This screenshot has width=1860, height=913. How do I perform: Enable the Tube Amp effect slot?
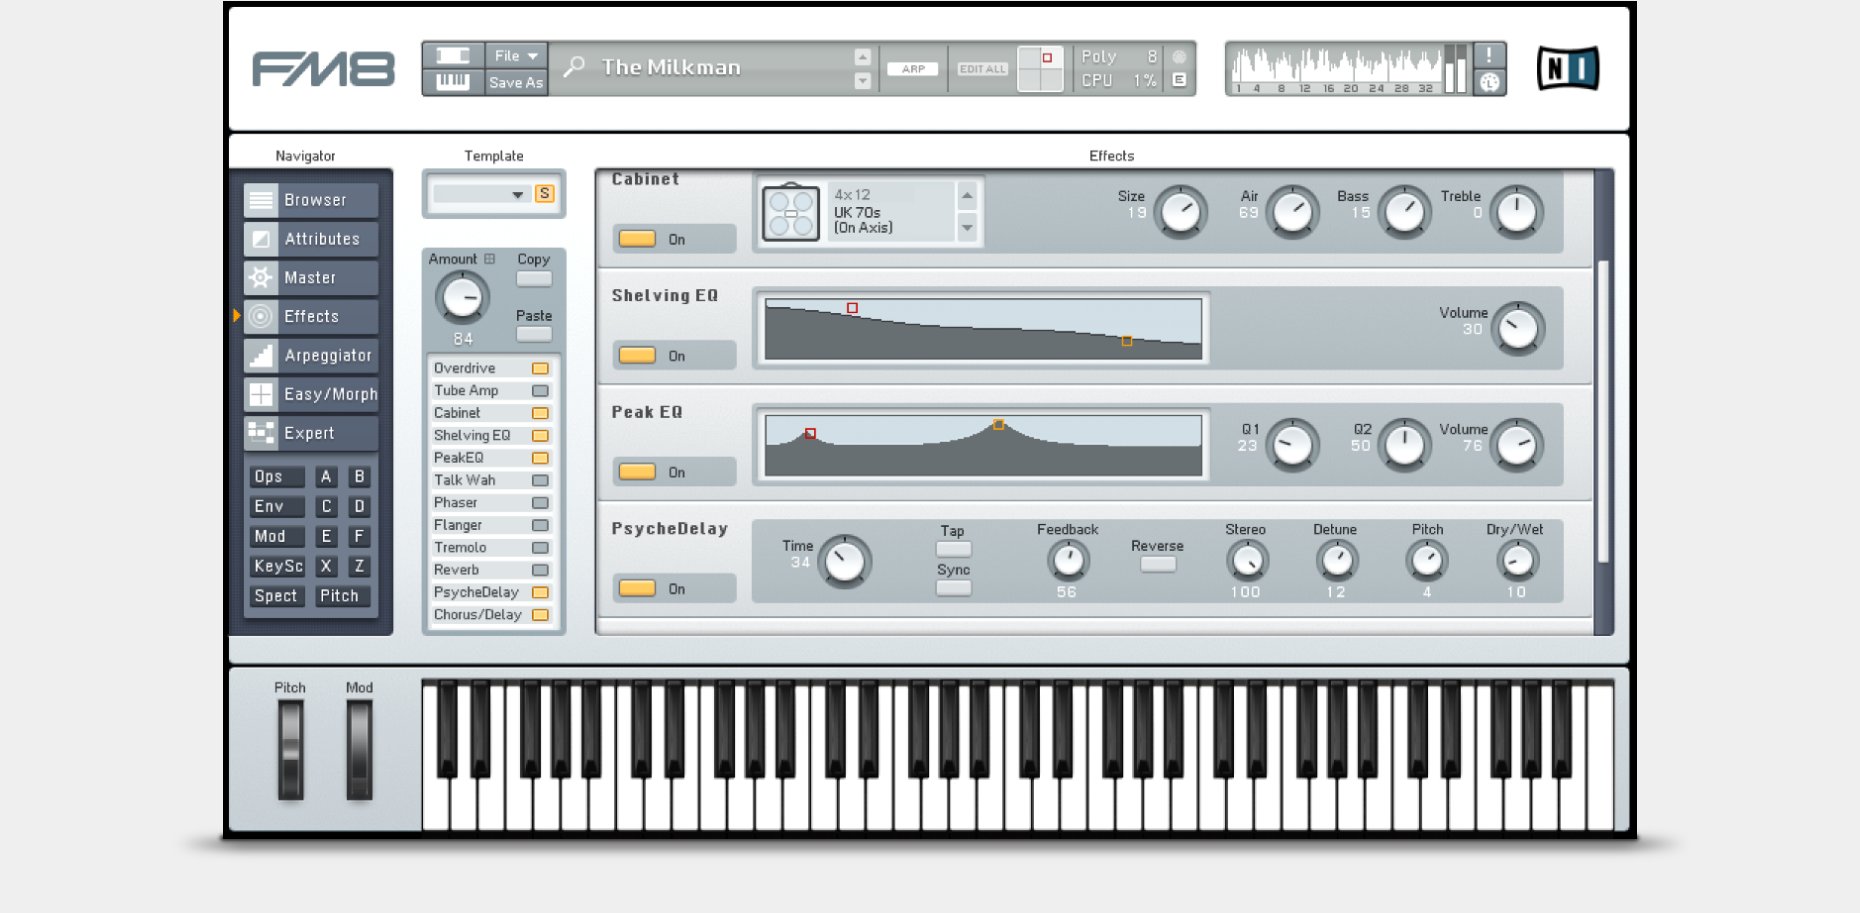click(540, 391)
